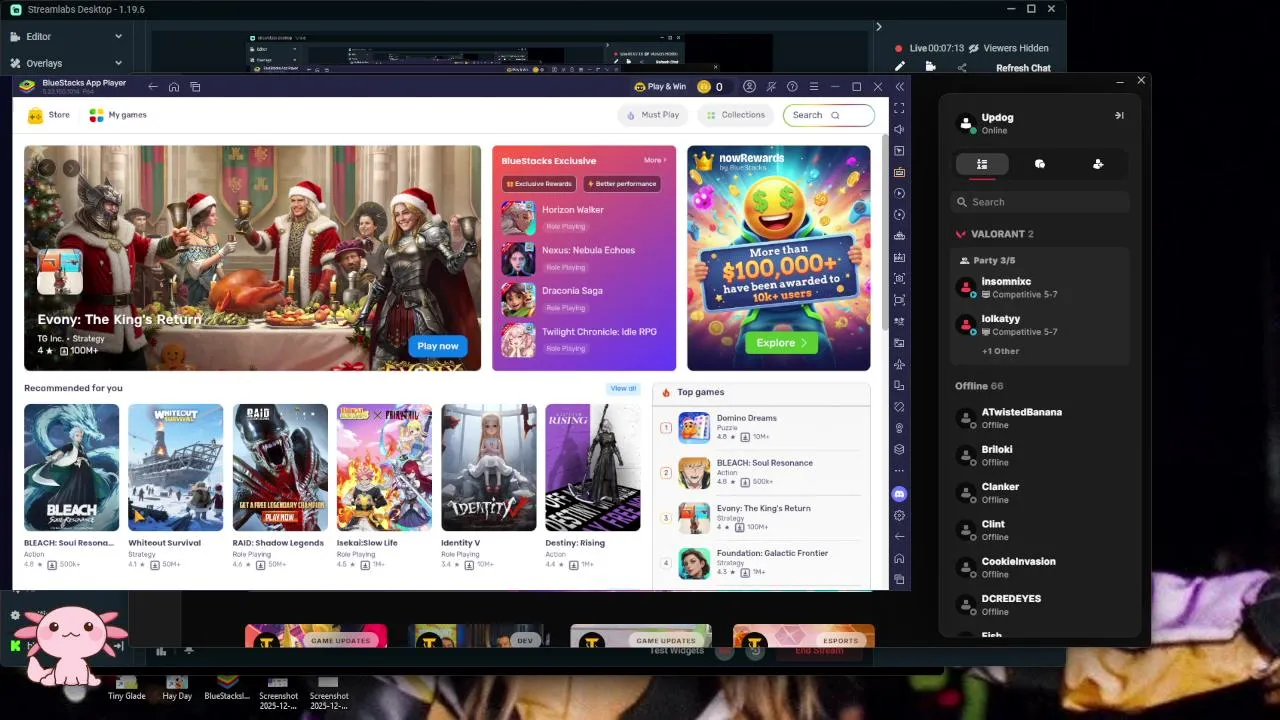Collapse the BlueStacks side toolbar
Screen dimensions: 1280x720
pos(899,87)
